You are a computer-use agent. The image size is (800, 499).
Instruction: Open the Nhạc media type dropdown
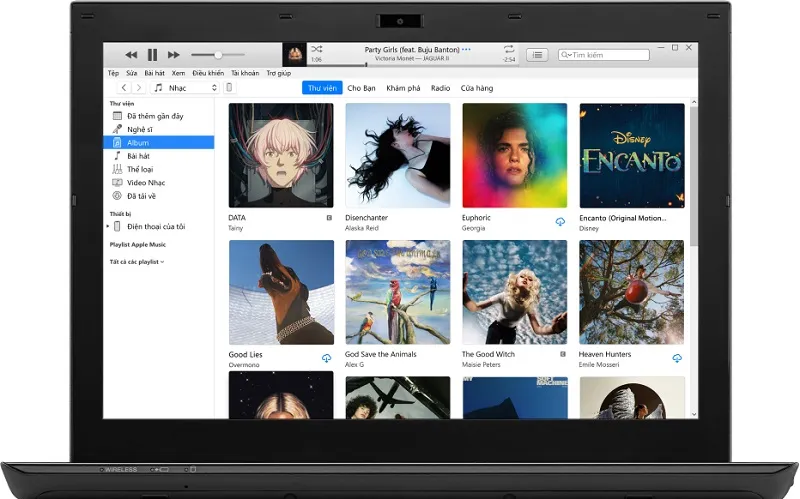click(x=186, y=88)
